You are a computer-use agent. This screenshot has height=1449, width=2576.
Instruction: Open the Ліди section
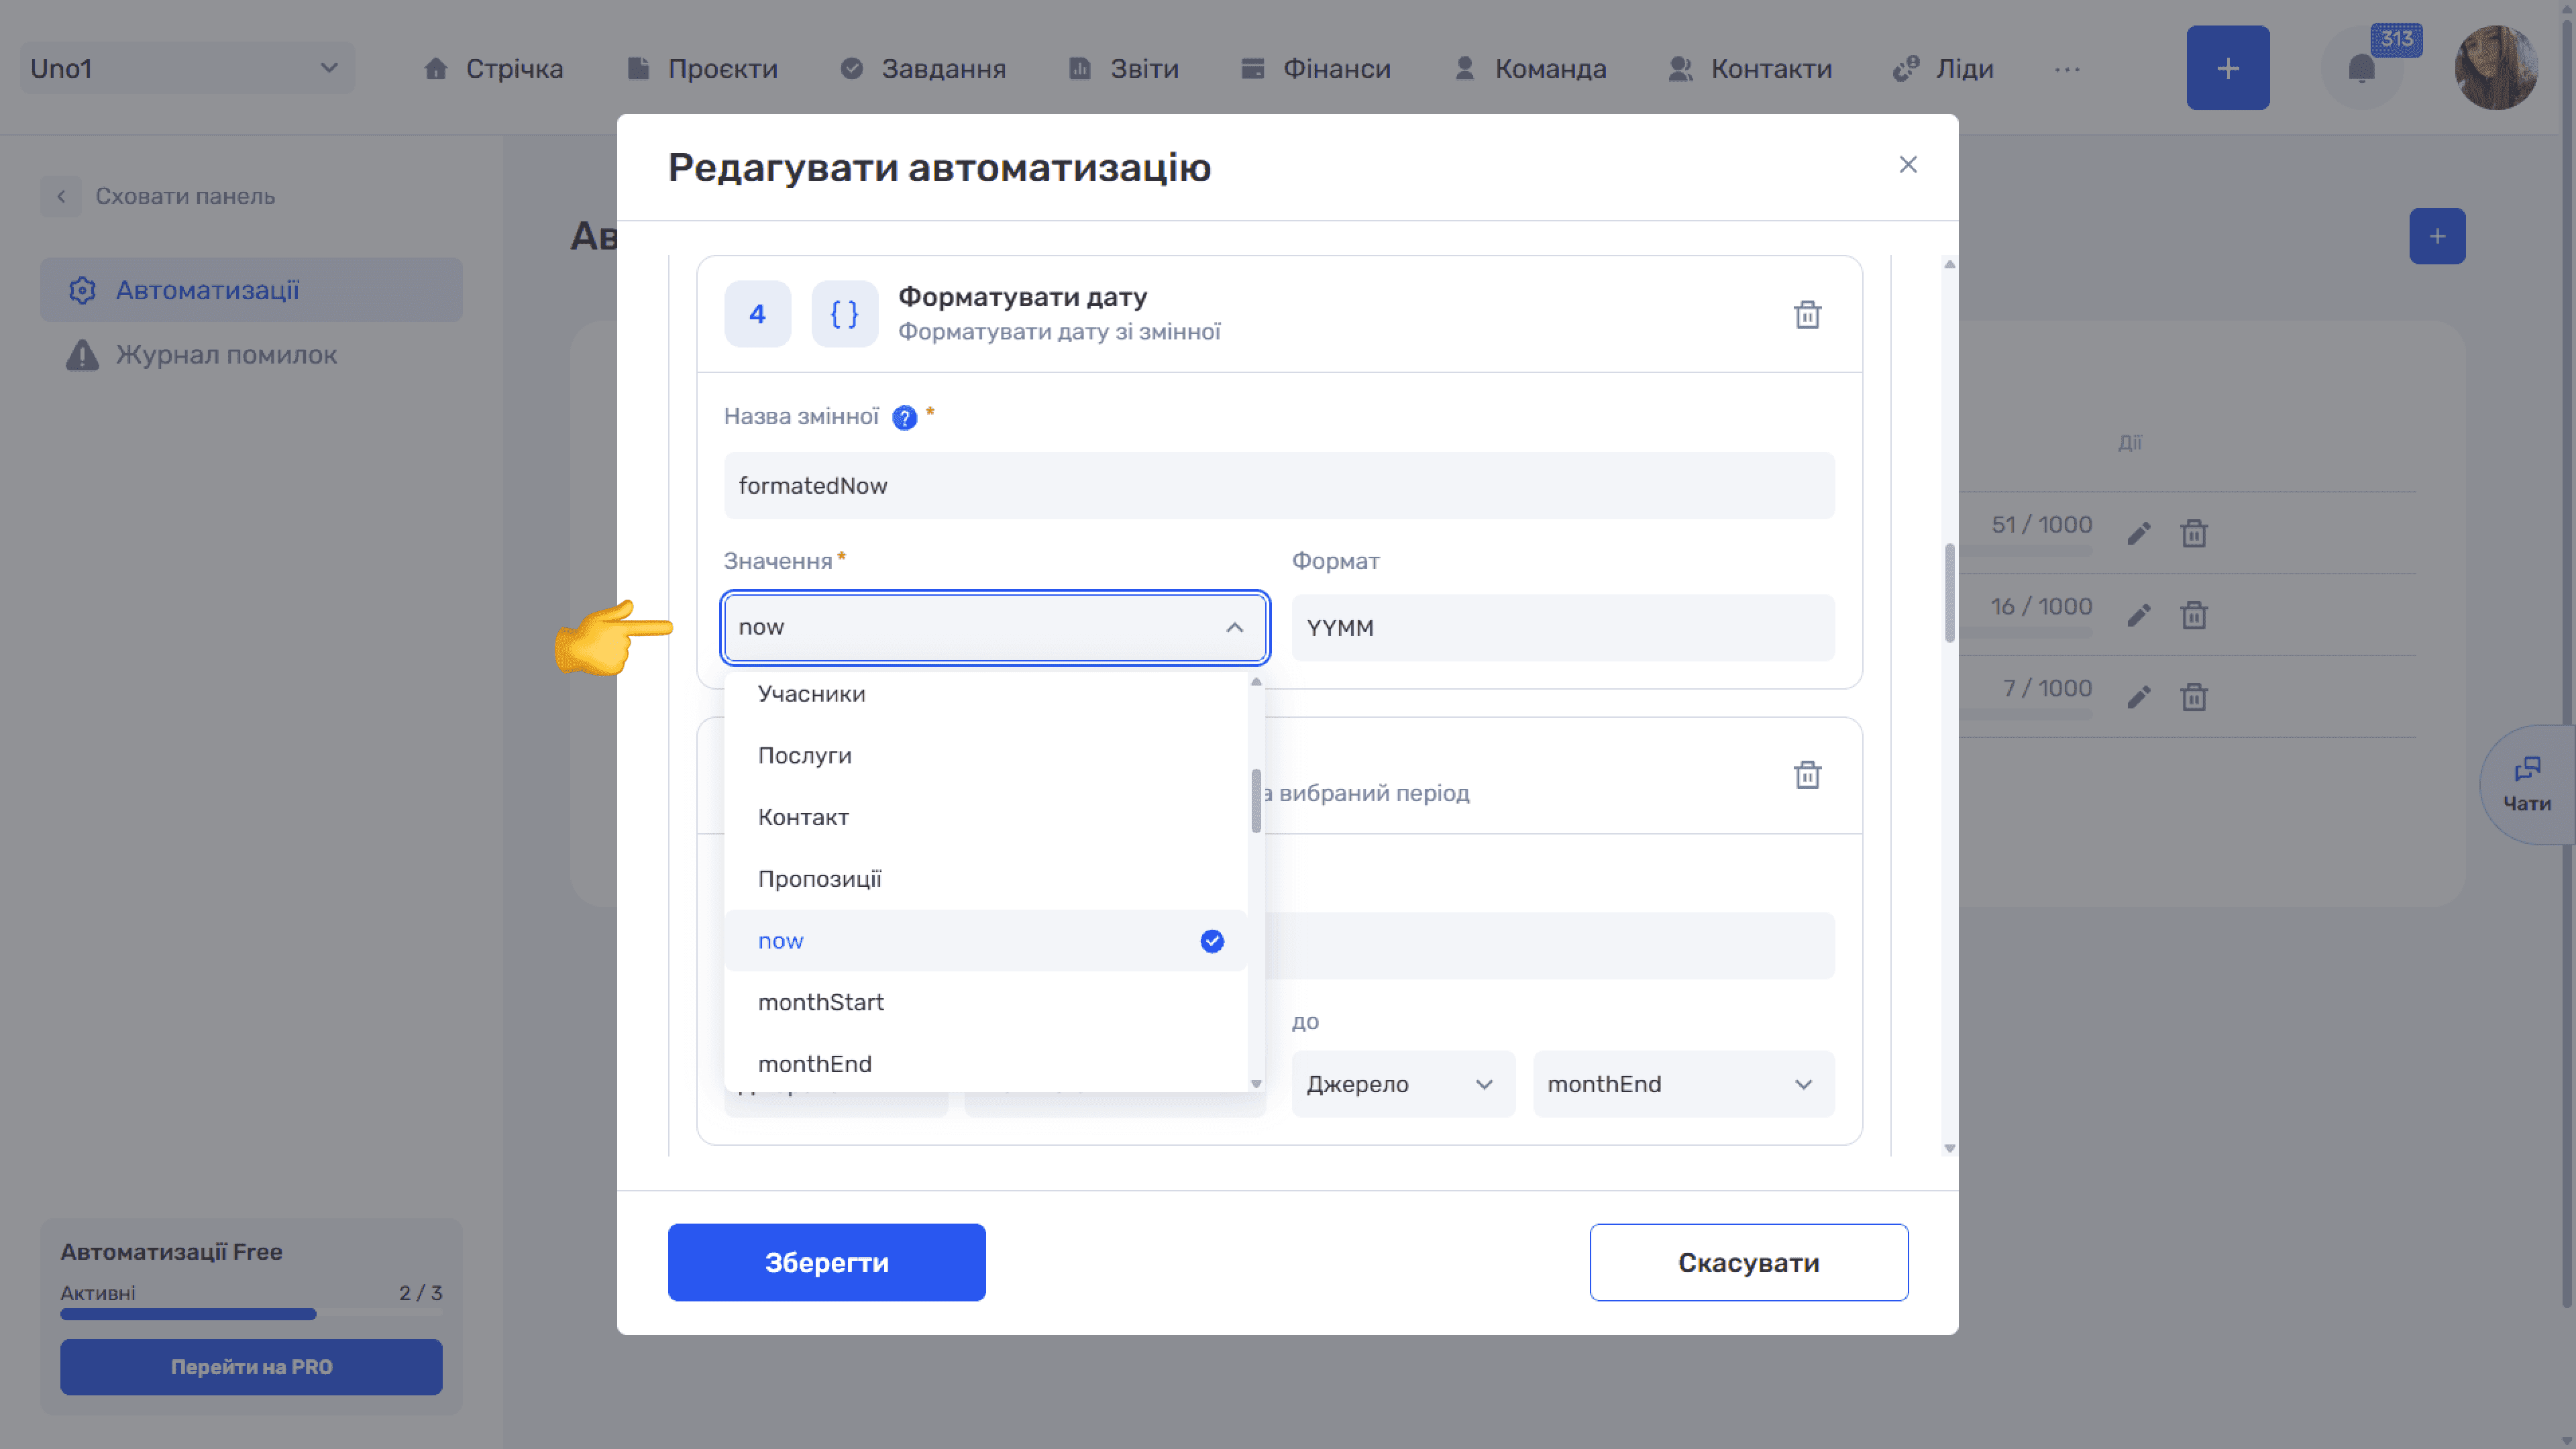[x=1942, y=68]
